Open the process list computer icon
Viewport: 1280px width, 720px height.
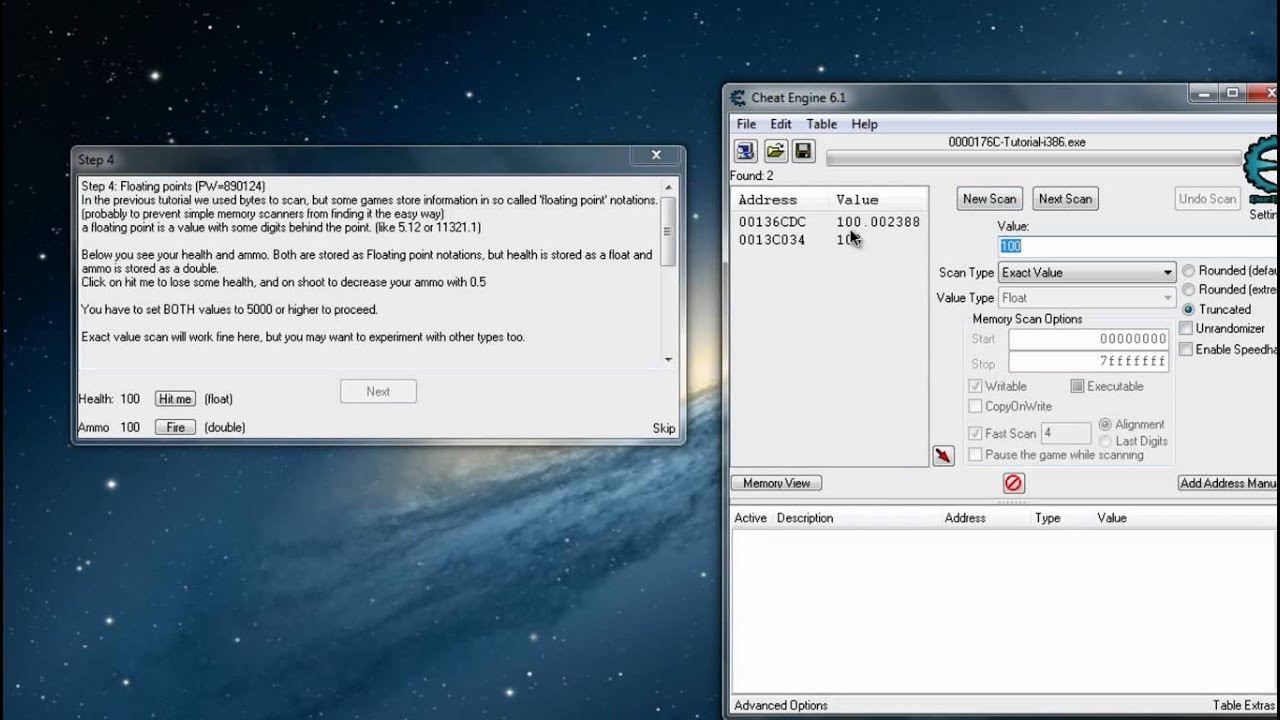click(745, 151)
